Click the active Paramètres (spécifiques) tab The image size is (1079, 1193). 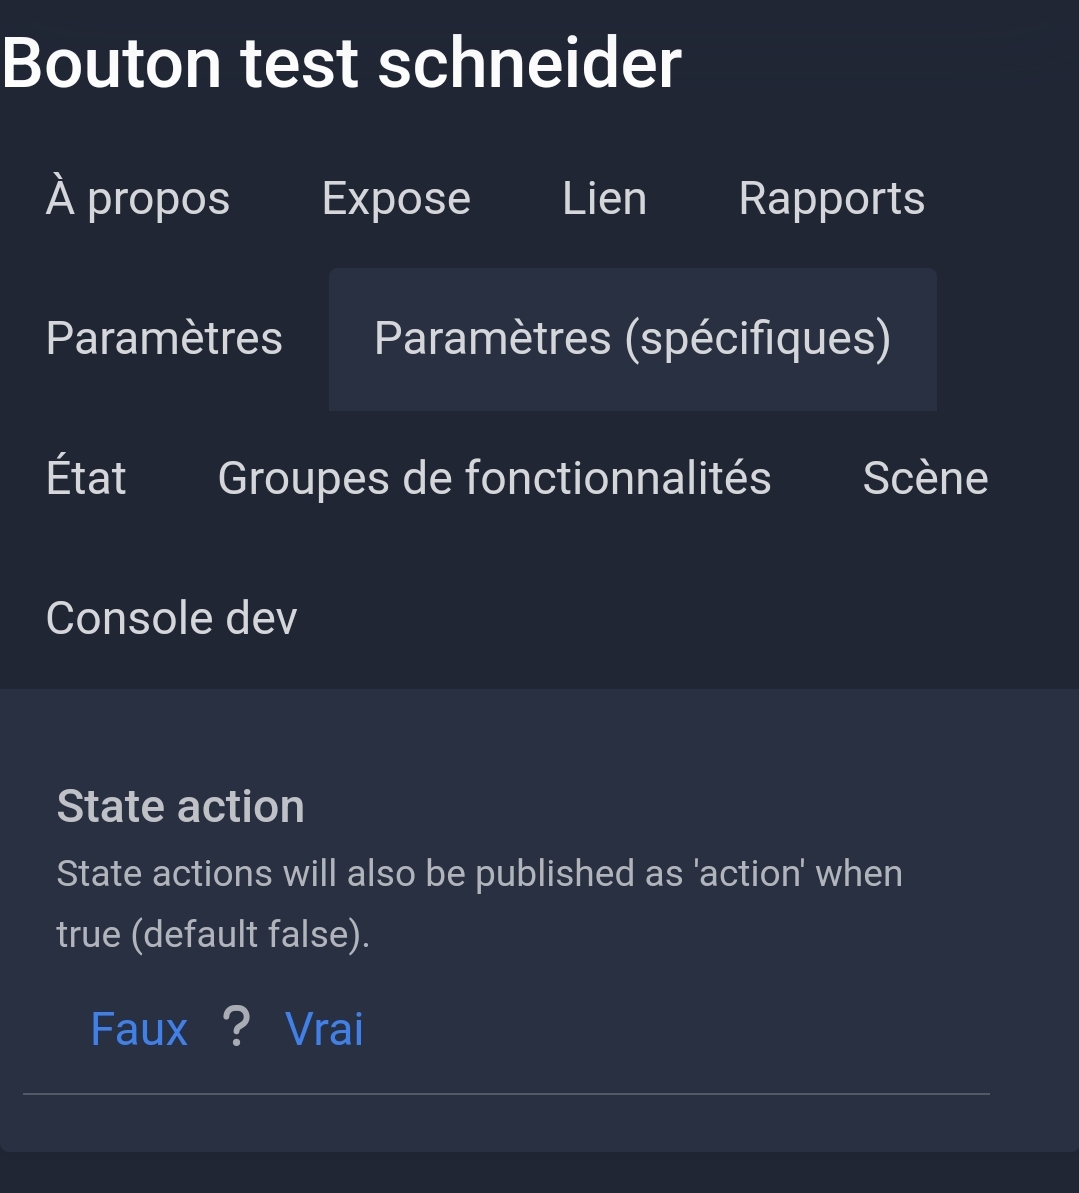click(x=632, y=338)
